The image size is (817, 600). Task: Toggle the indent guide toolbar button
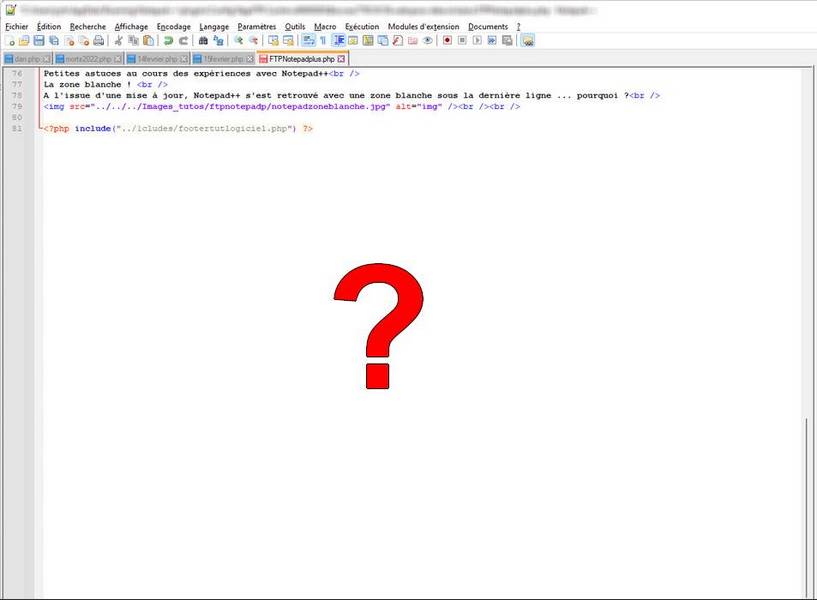(339, 41)
